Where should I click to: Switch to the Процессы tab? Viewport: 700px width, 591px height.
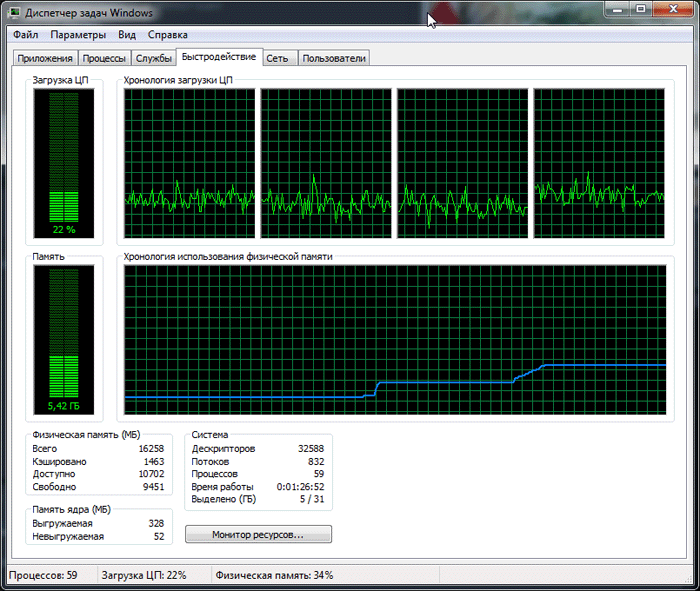point(104,58)
